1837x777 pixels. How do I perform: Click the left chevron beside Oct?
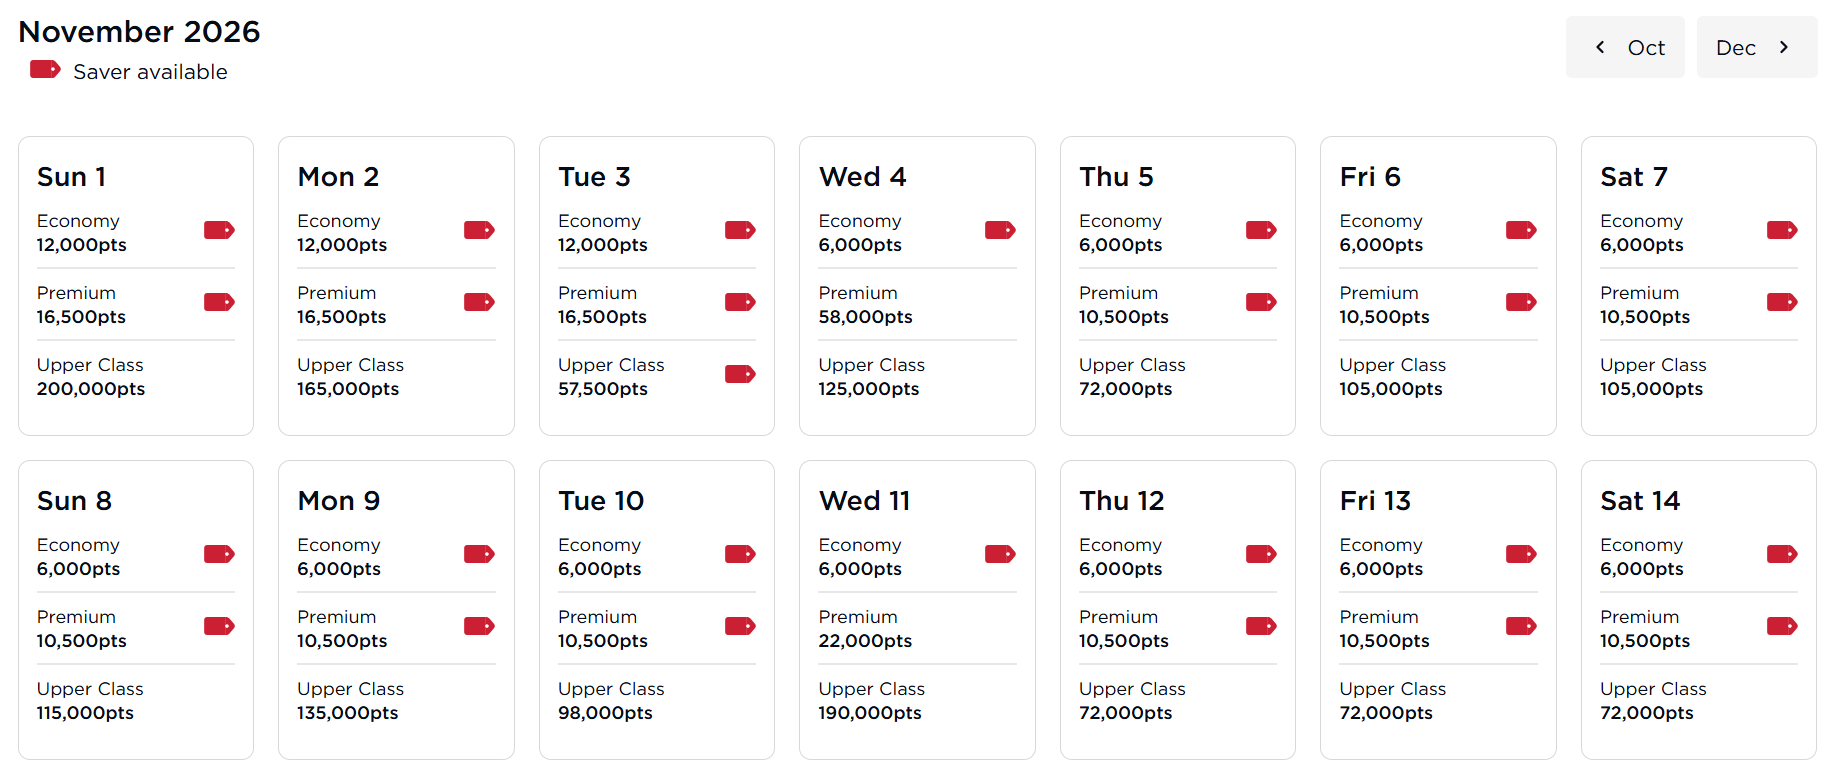pos(1600,46)
